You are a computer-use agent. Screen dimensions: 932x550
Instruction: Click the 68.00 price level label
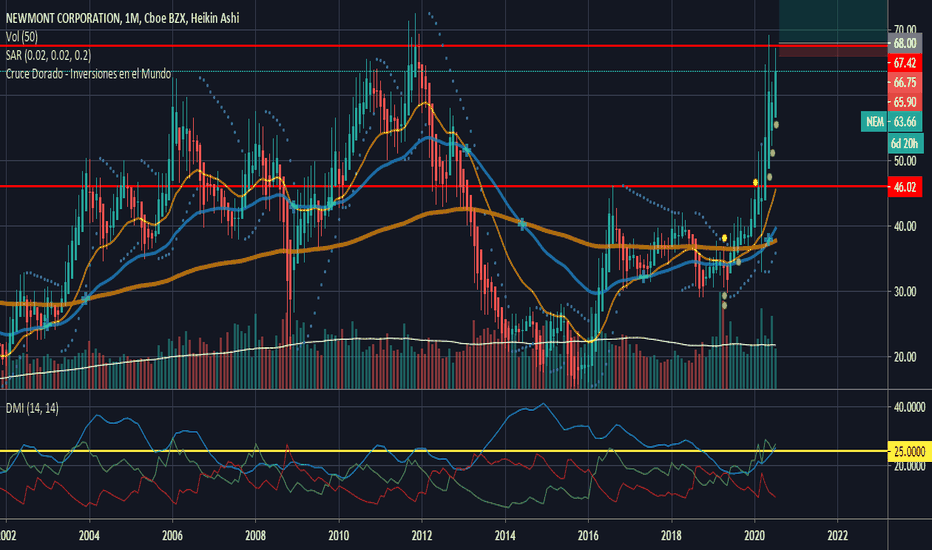tap(905, 43)
